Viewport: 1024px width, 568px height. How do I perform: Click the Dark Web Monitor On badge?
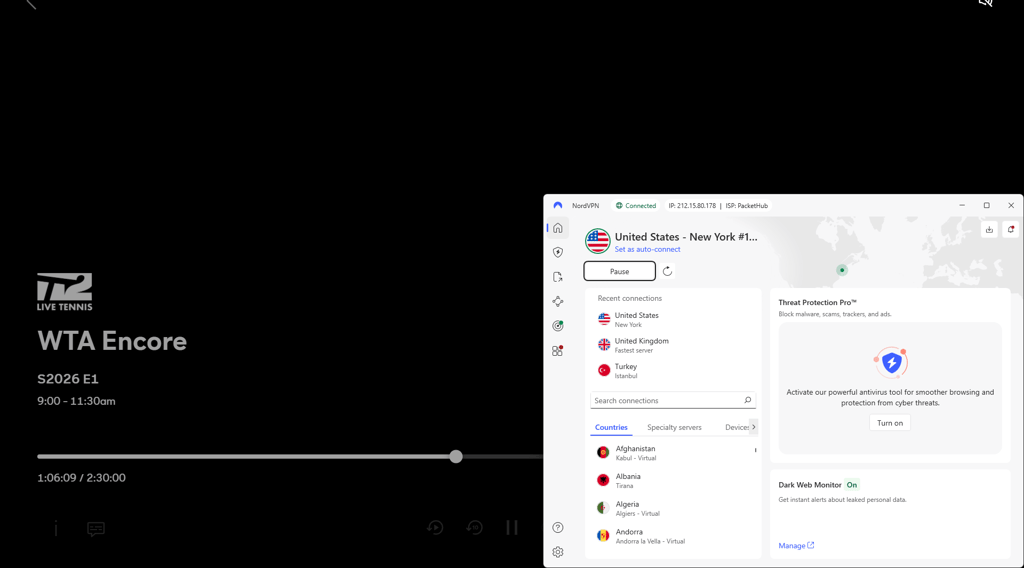(852, 485)
